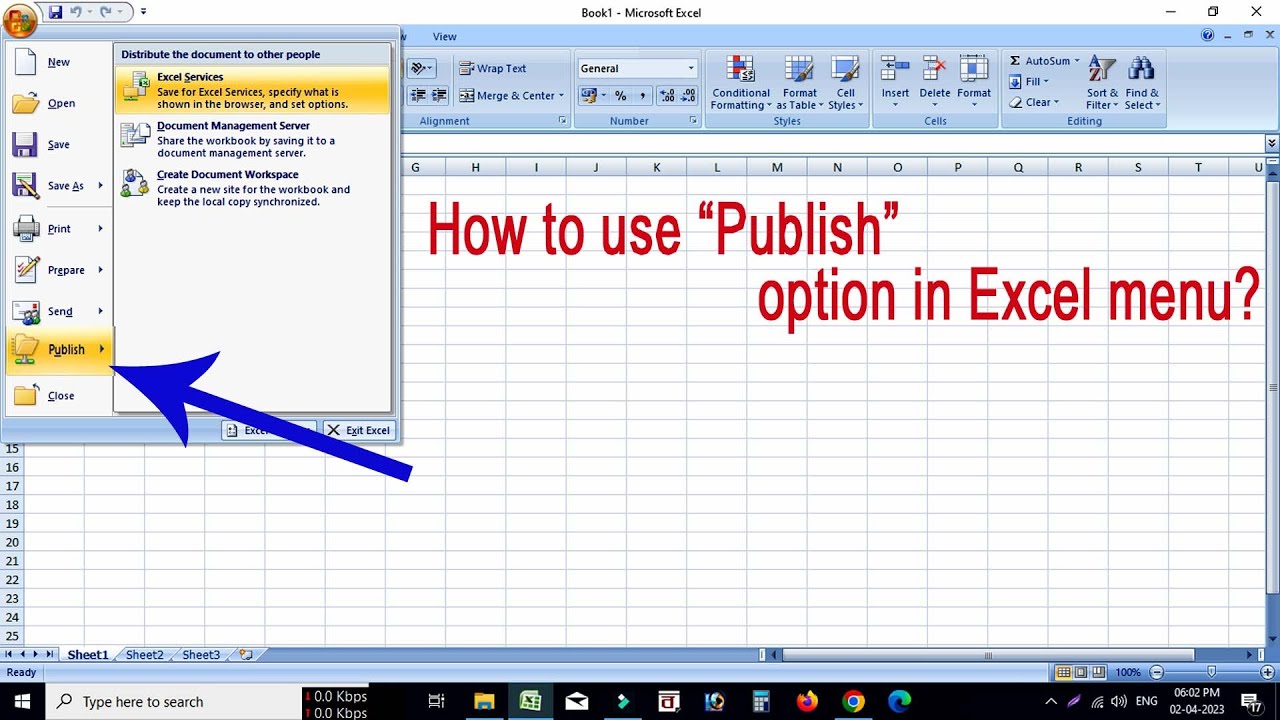This screenshot has height=720, width=1280.
Task: Click the Insert Worksheet tab icon
Action: [x=246, y=655]
